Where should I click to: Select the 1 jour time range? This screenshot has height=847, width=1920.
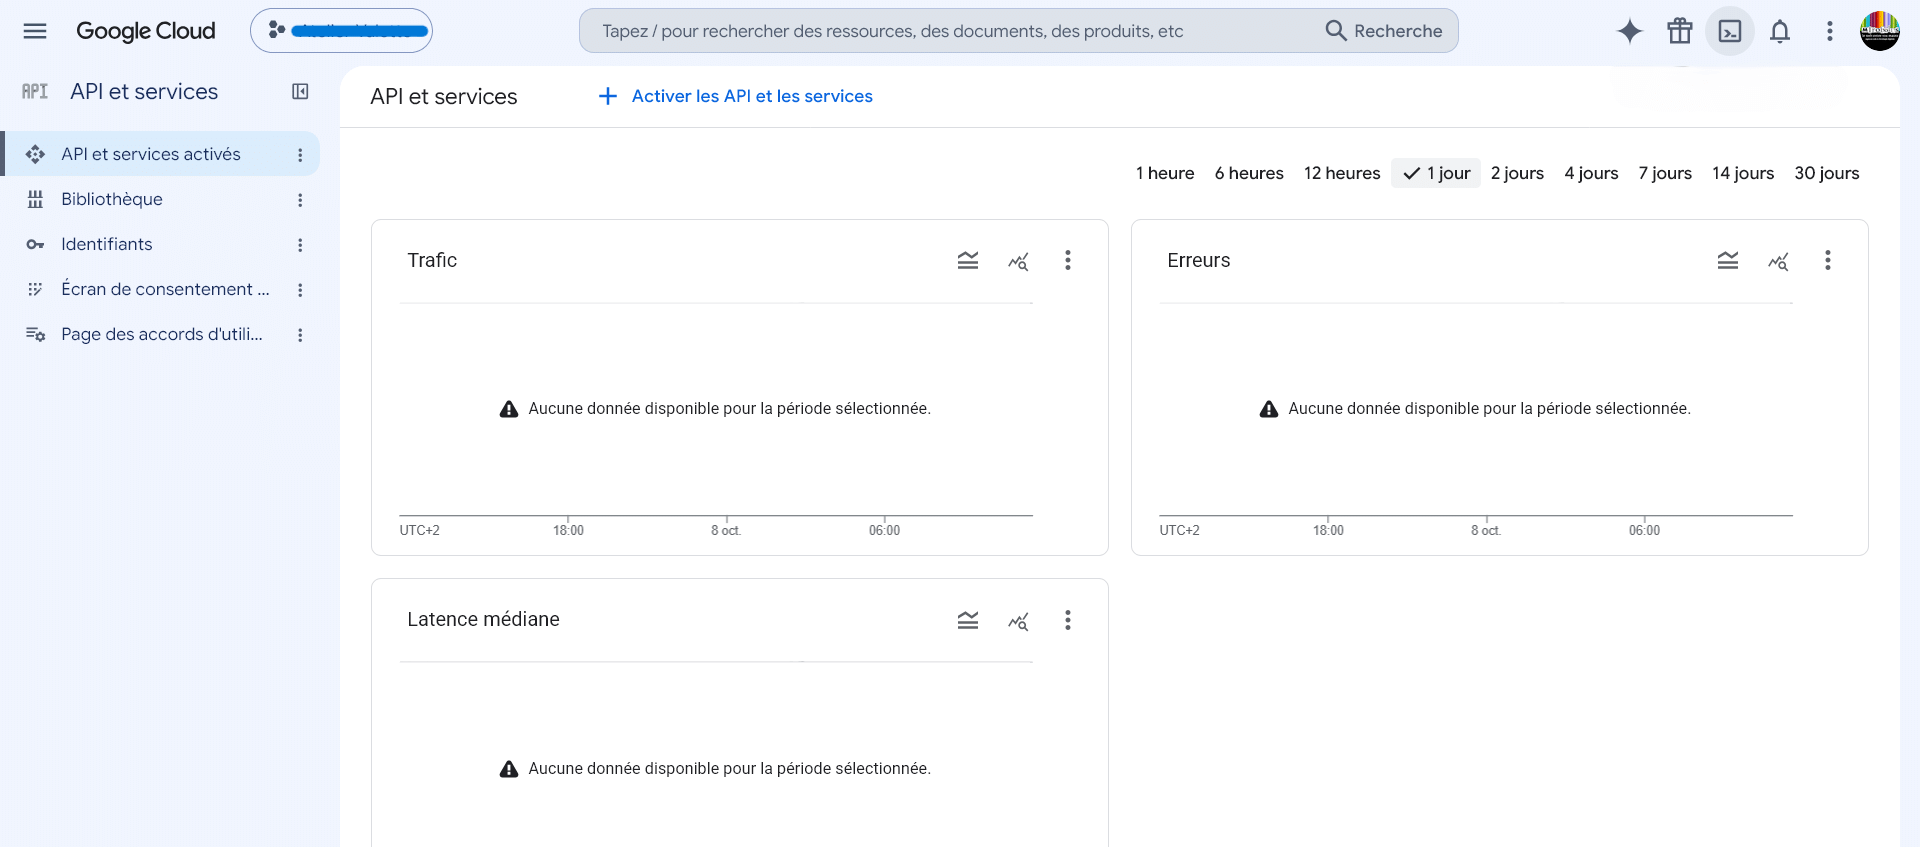click(x=1436, y=173)
